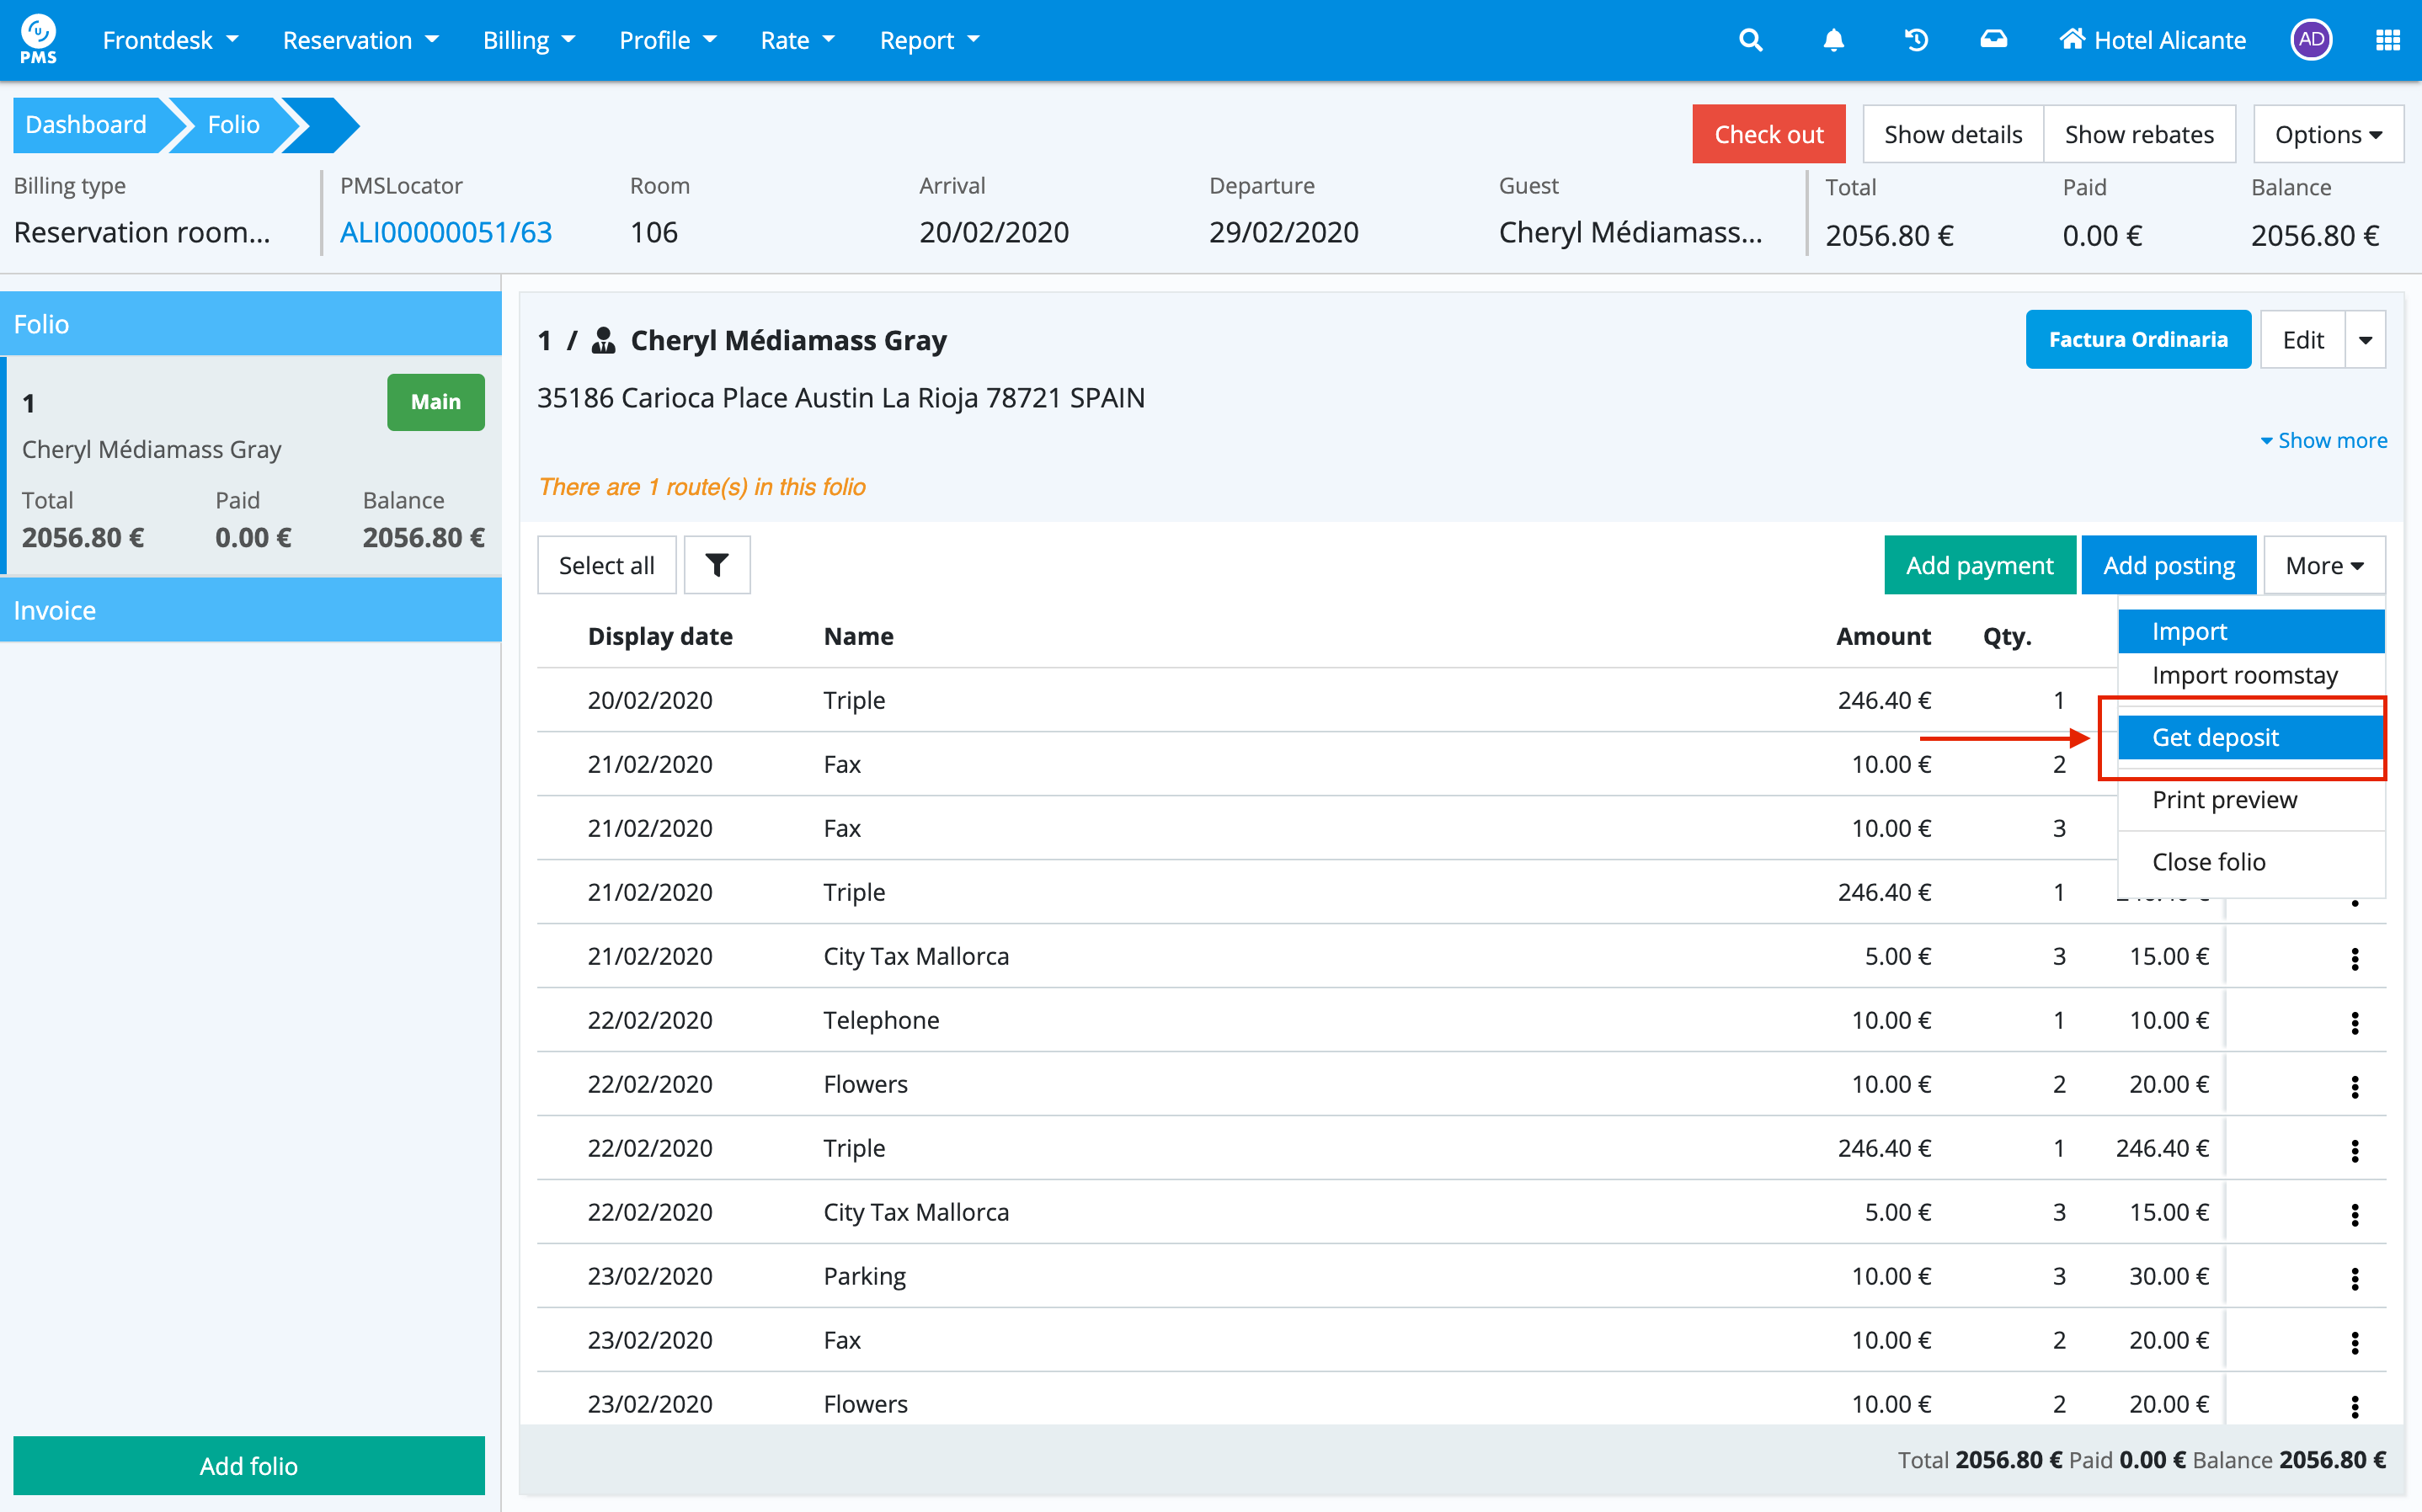Screen dimensions: 2422x1512
Task: Open the apps grid icon
Action: pyautogui.click(x=2387, y=40)
